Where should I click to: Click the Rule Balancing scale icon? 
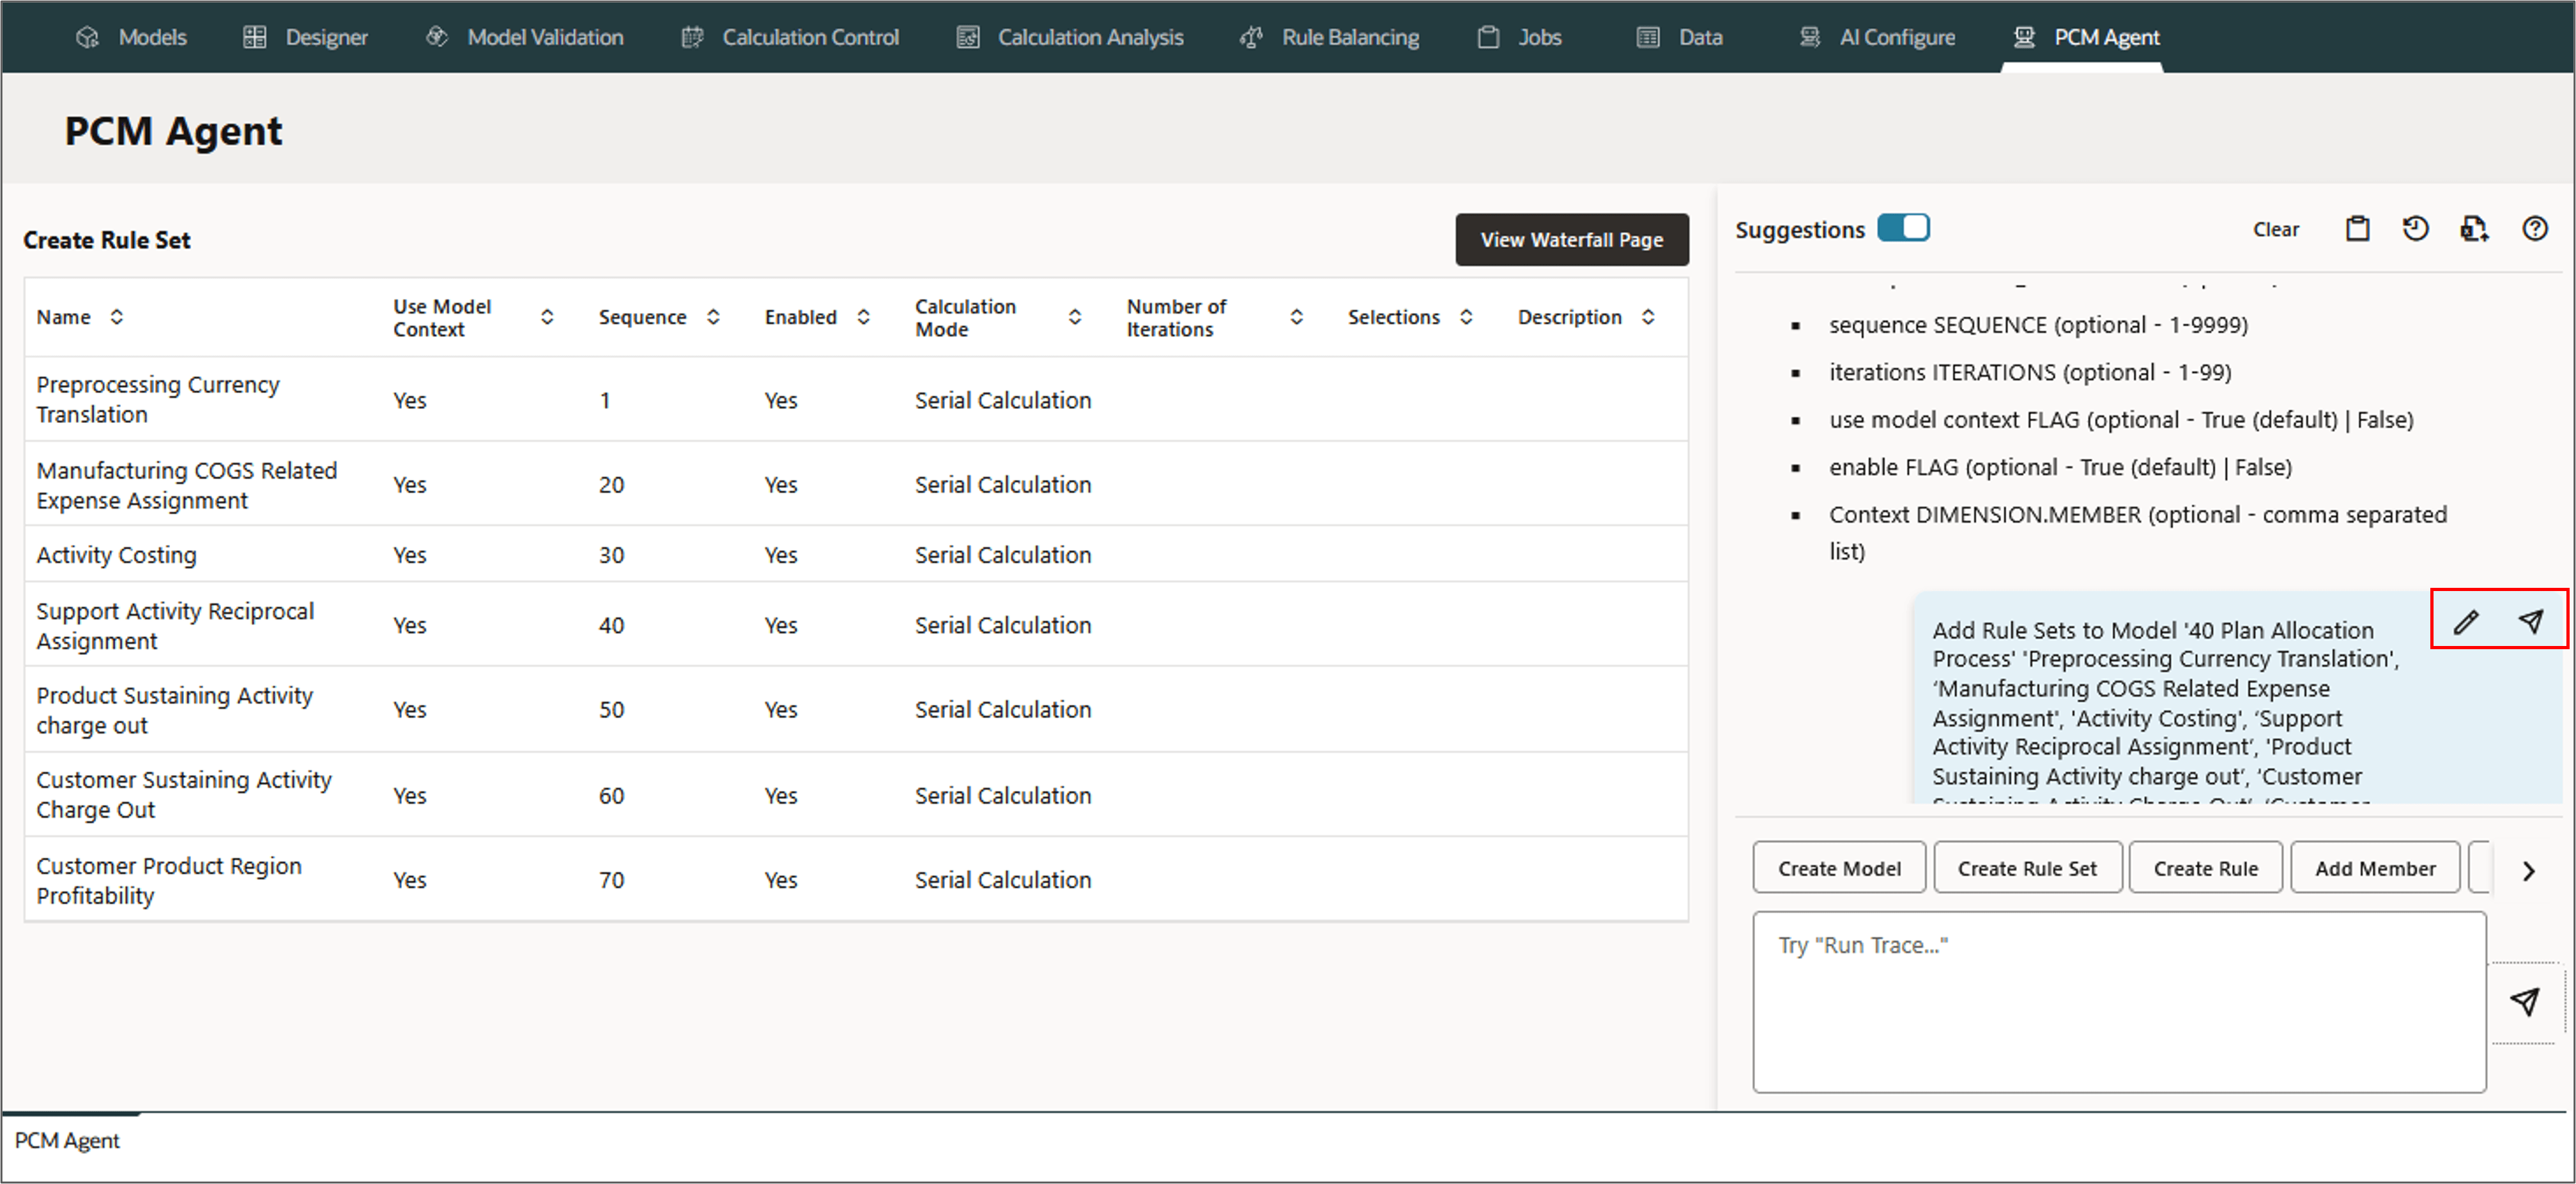(1251, 37)
